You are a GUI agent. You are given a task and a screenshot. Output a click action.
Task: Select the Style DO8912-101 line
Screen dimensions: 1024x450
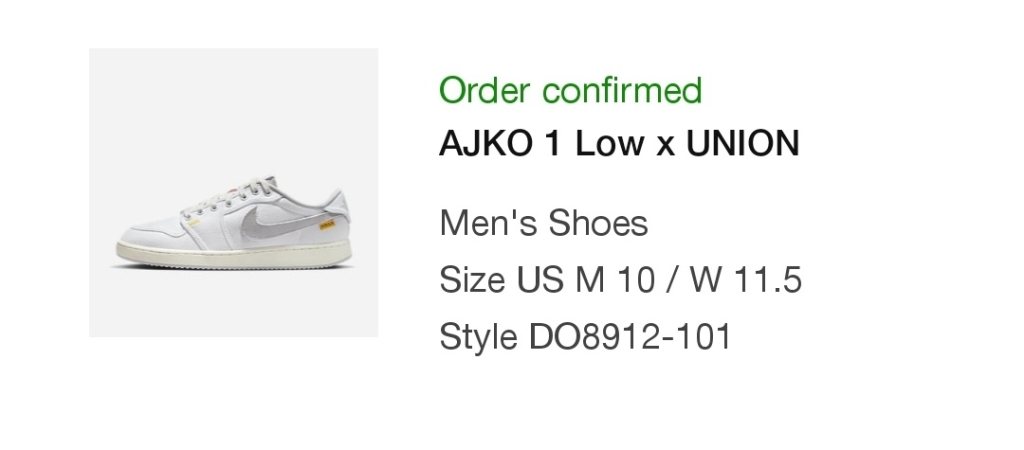(585, 337)
